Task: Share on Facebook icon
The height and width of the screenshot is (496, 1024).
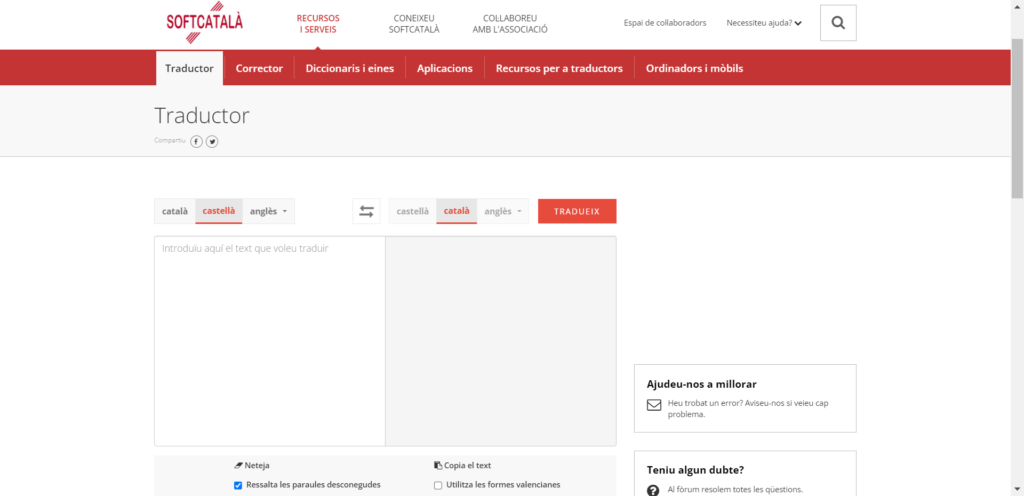Action: [197, 141]
